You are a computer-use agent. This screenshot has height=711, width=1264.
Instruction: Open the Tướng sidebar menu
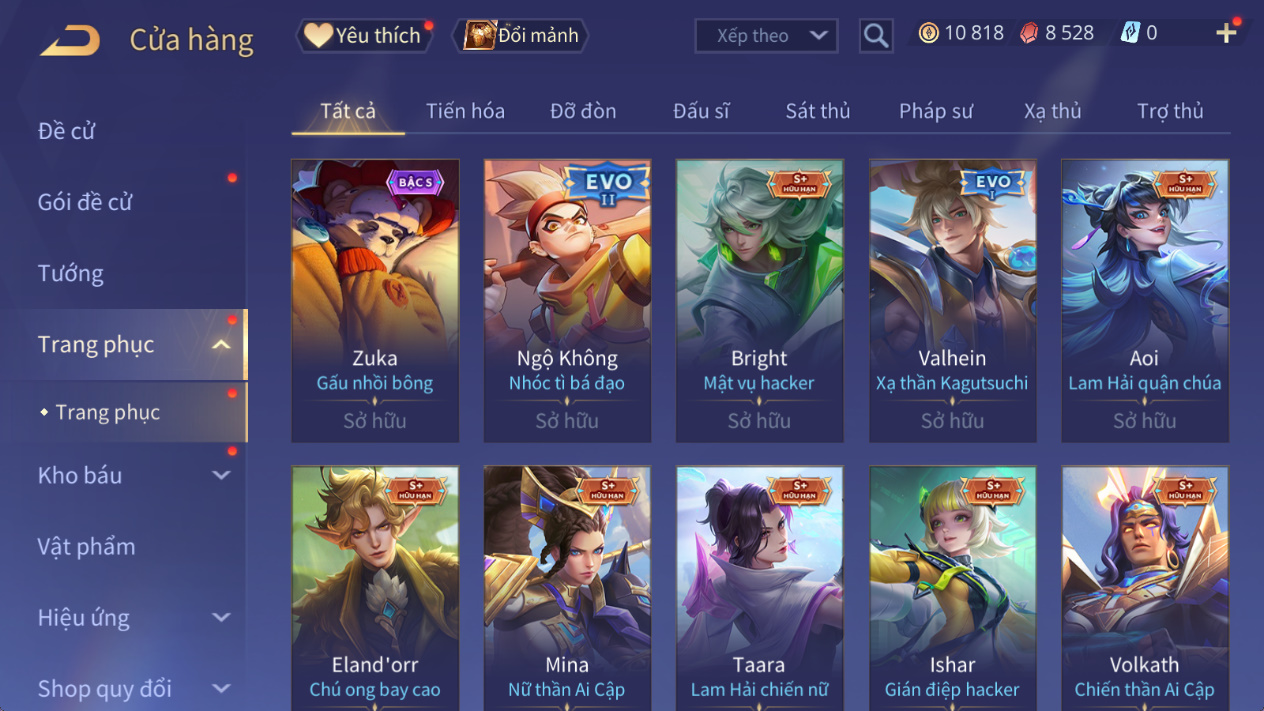71,273
